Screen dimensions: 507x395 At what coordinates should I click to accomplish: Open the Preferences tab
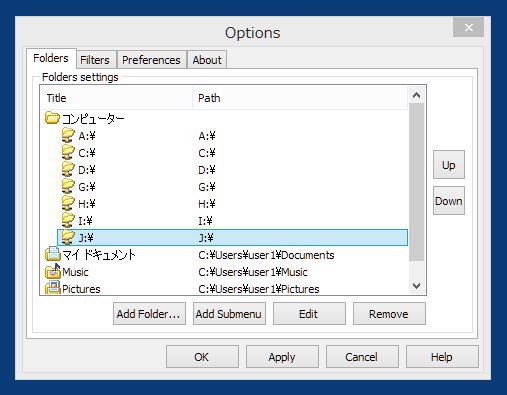tap(151, 60)
